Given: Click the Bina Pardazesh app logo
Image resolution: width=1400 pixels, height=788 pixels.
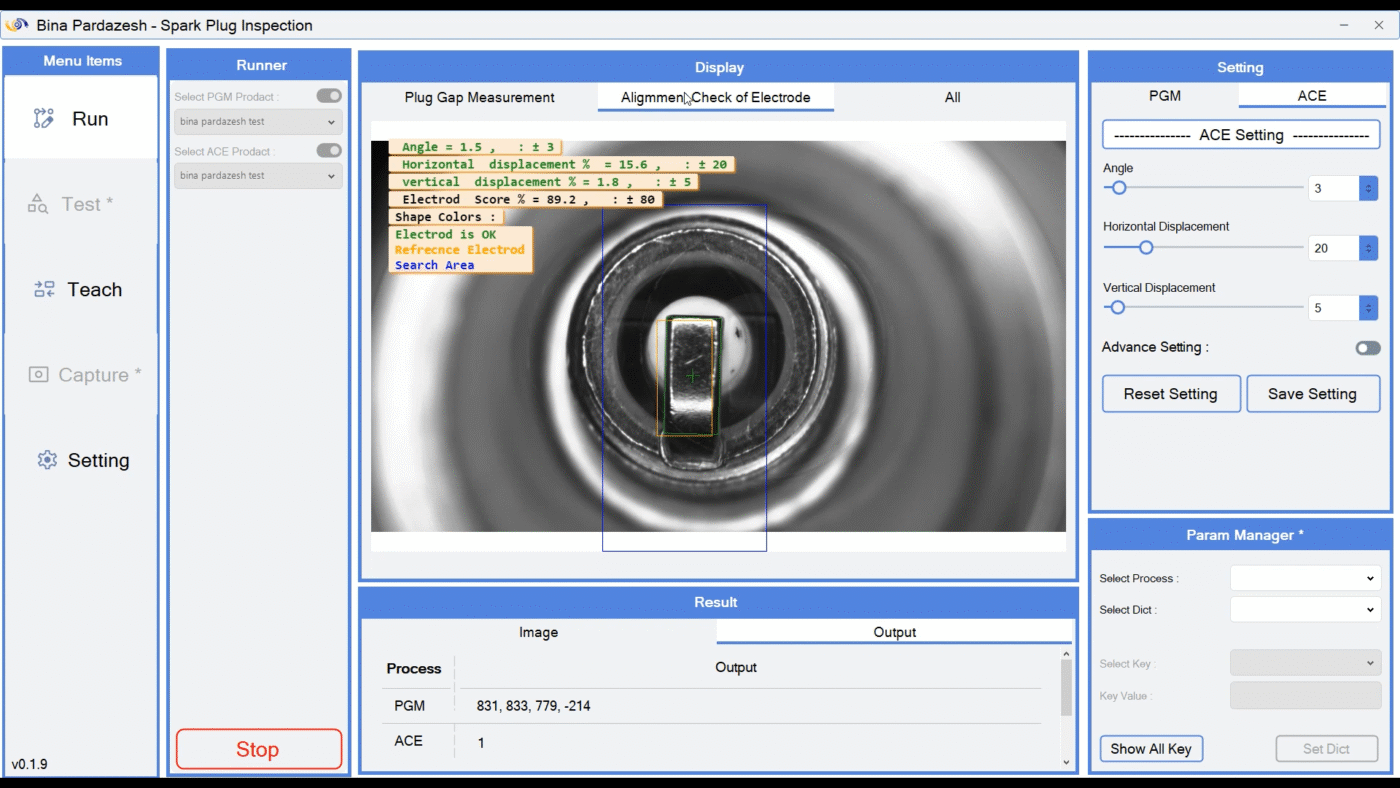Looking at the screenshot, I should pos(17,25).
